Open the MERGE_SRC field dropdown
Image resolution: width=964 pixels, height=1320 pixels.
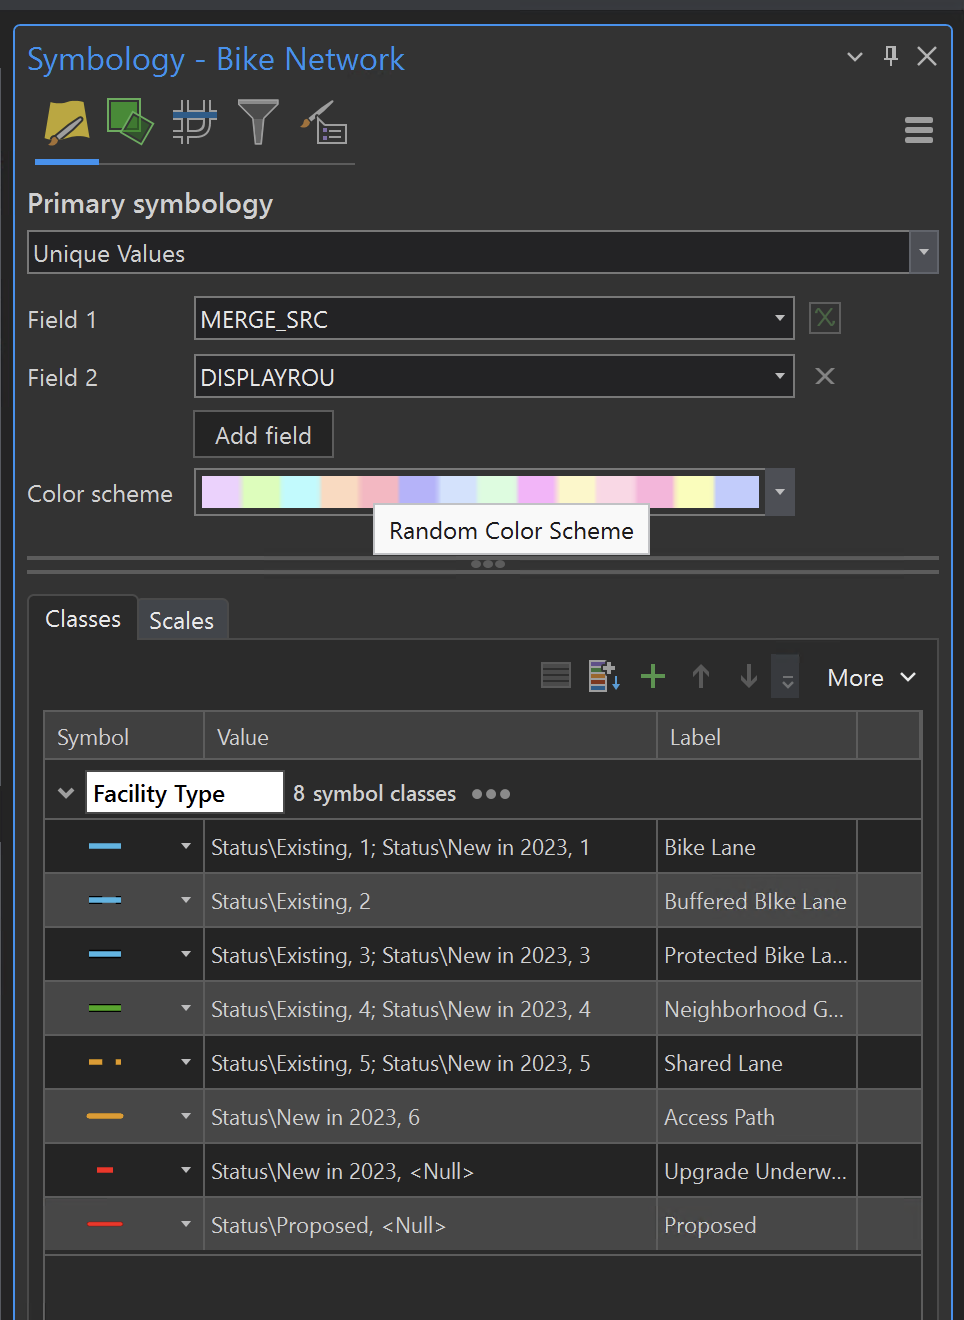[x=779, y=318]
